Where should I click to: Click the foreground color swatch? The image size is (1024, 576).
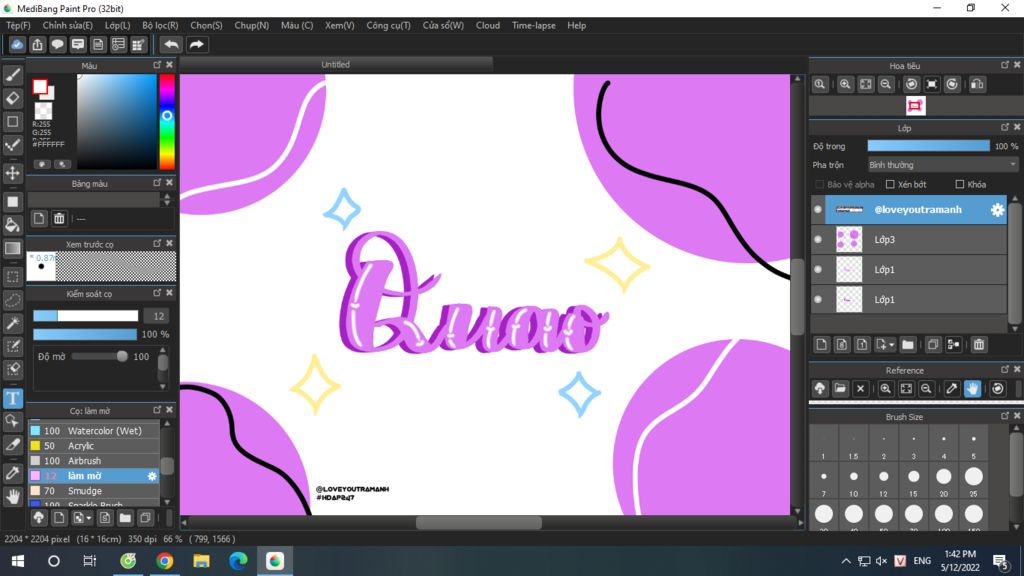click(40, 86)
